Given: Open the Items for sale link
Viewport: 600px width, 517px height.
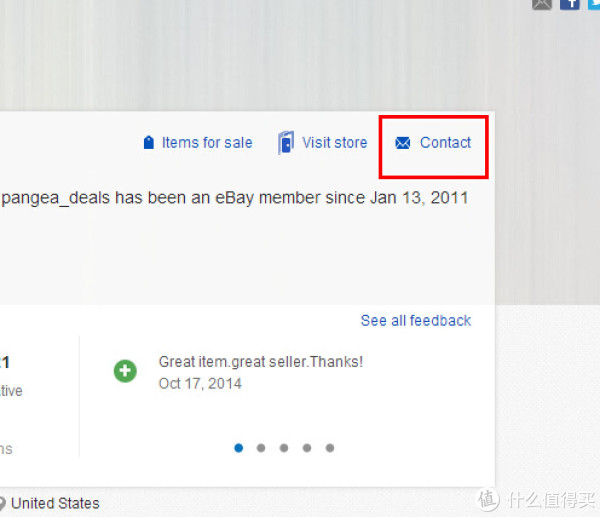Looking at the screenshot, I should click(207, 143).
